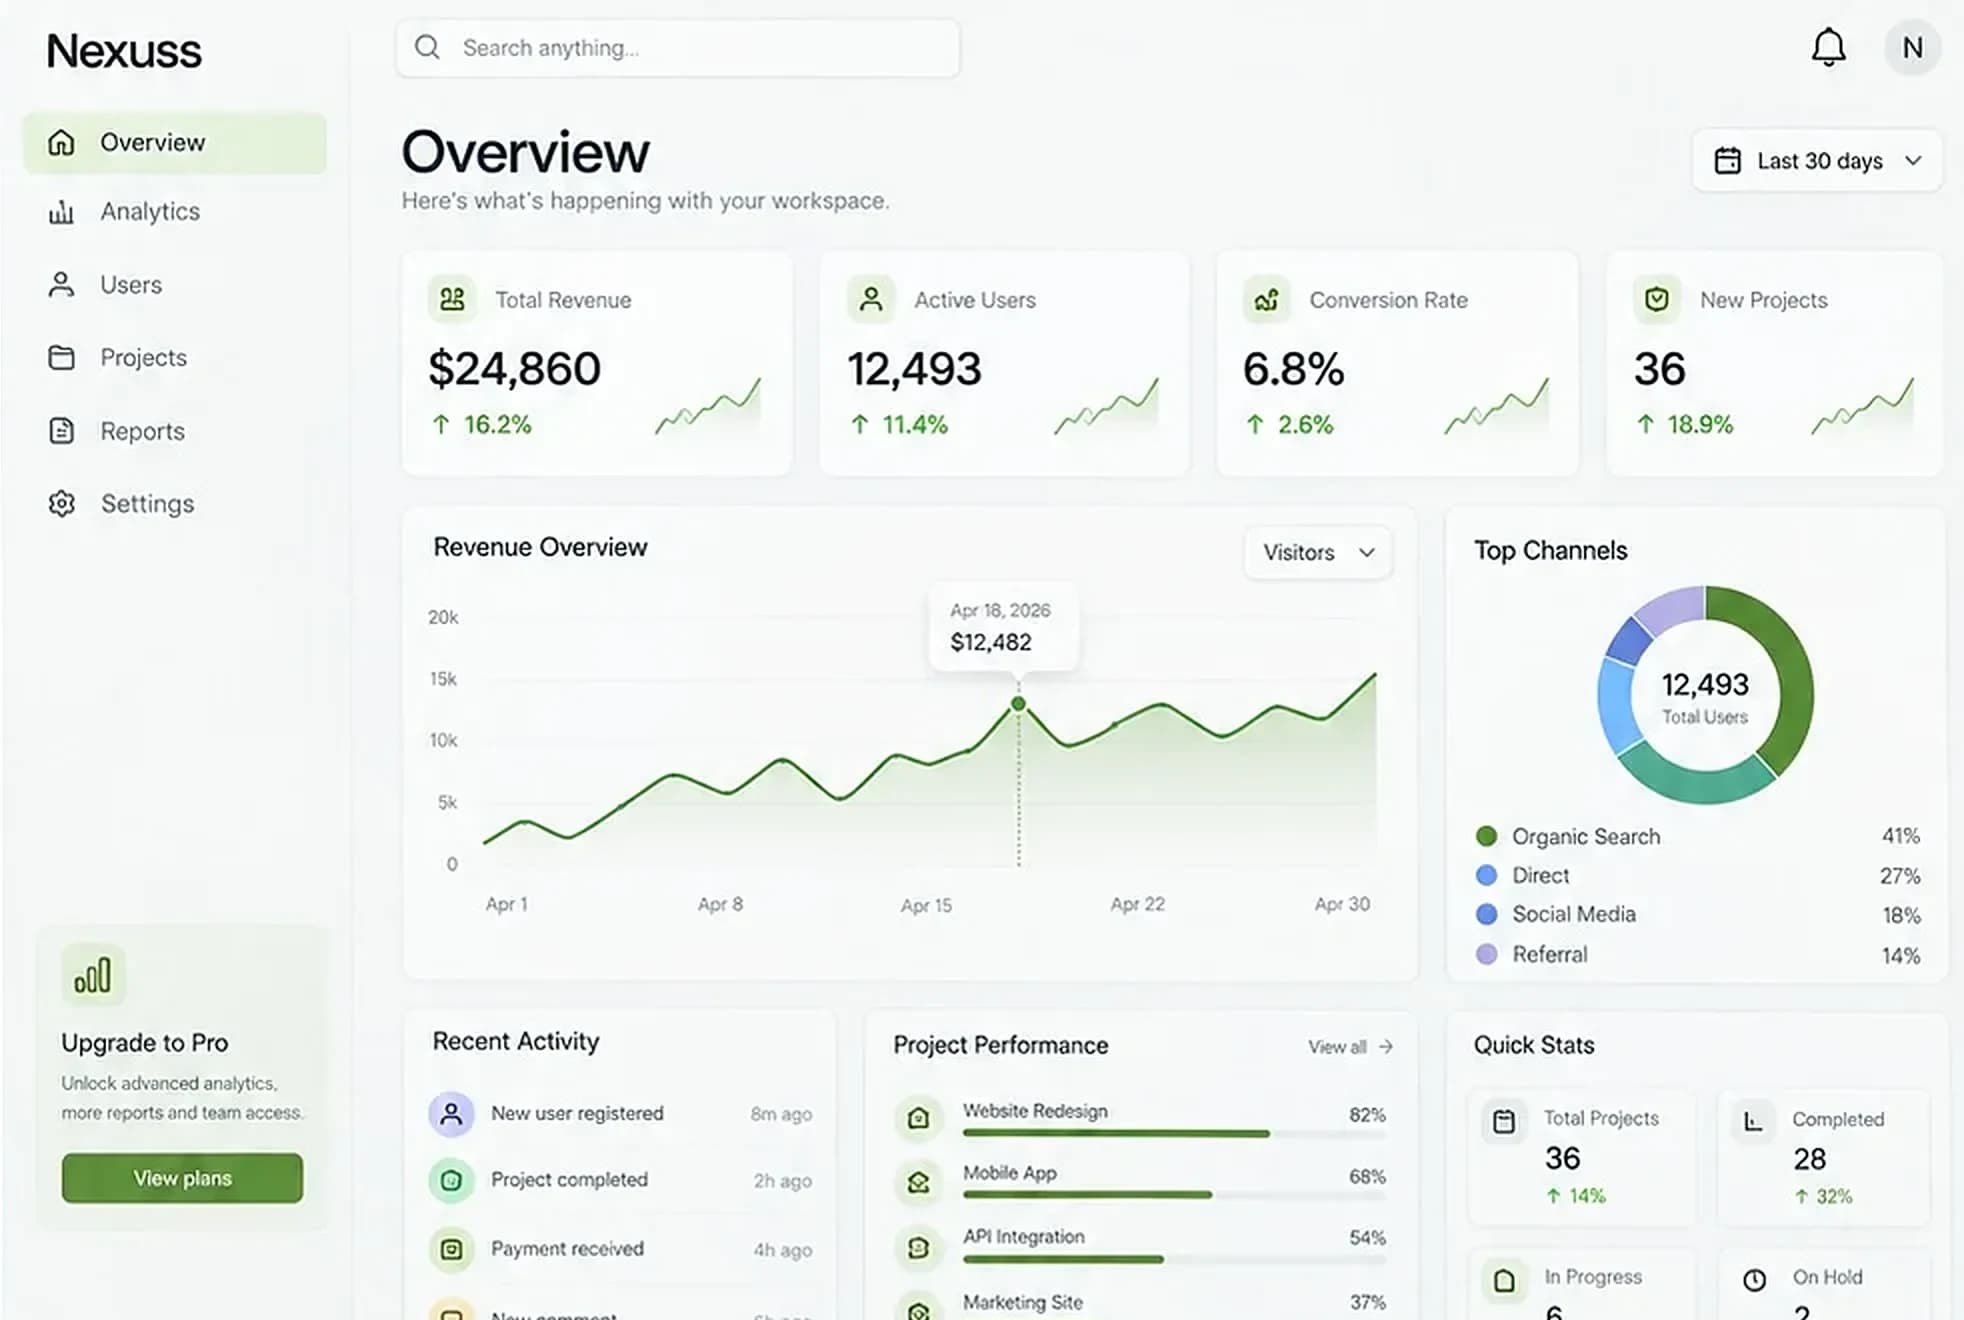
Task: Click the New Projects shield icon
Action: 1657,299
